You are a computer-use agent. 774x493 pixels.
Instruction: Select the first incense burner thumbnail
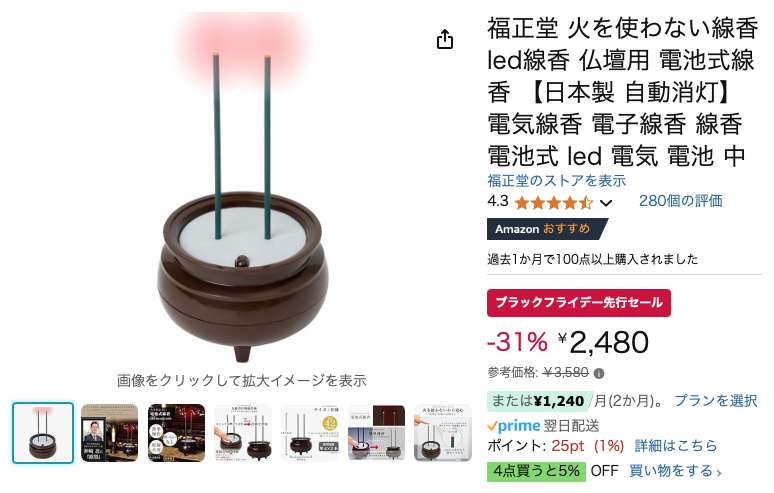[43, 433]
